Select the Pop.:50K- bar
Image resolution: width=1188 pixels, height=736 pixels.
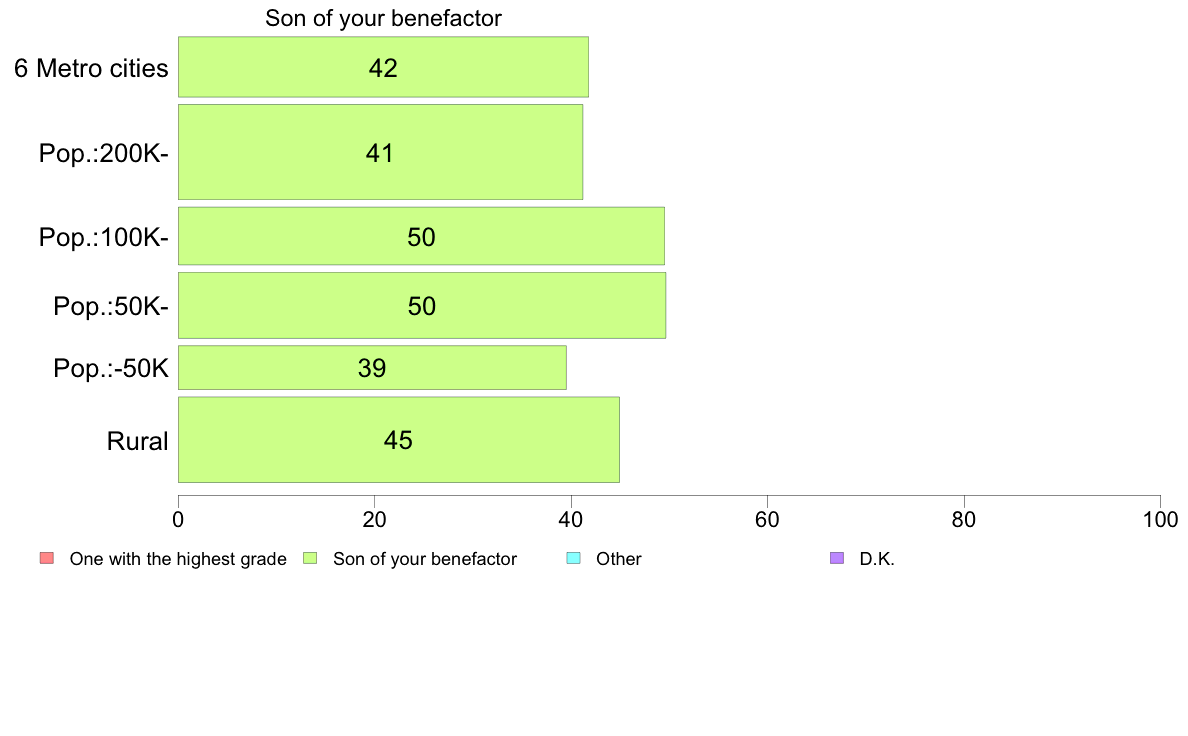point(422,305)
